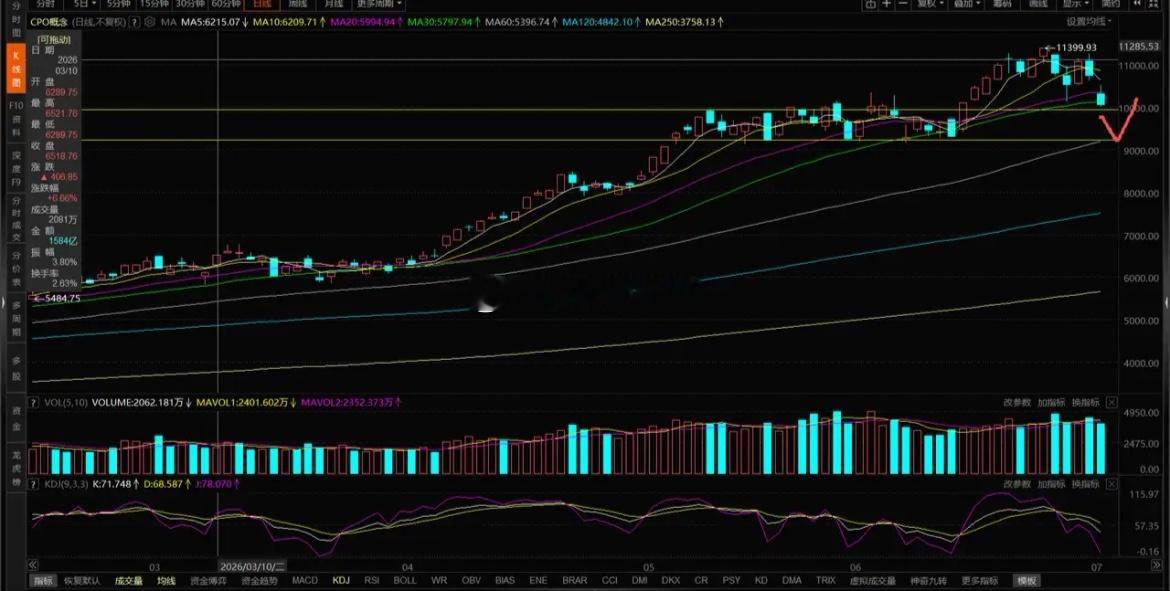The image size is (1170, 591).
Task: Open the 设置均线 dropdown
Action: (1088, 22)
